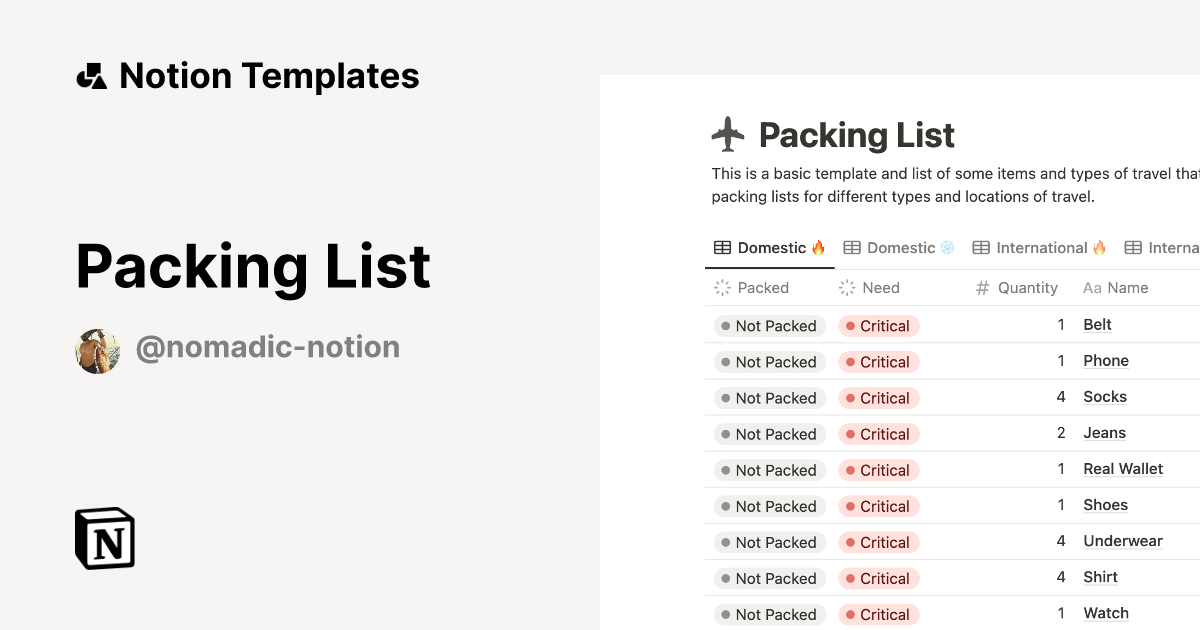Viewport: 1200px width, 630px height.
Task: Click the Notion cube logo icon
Action: pos(105,538)
